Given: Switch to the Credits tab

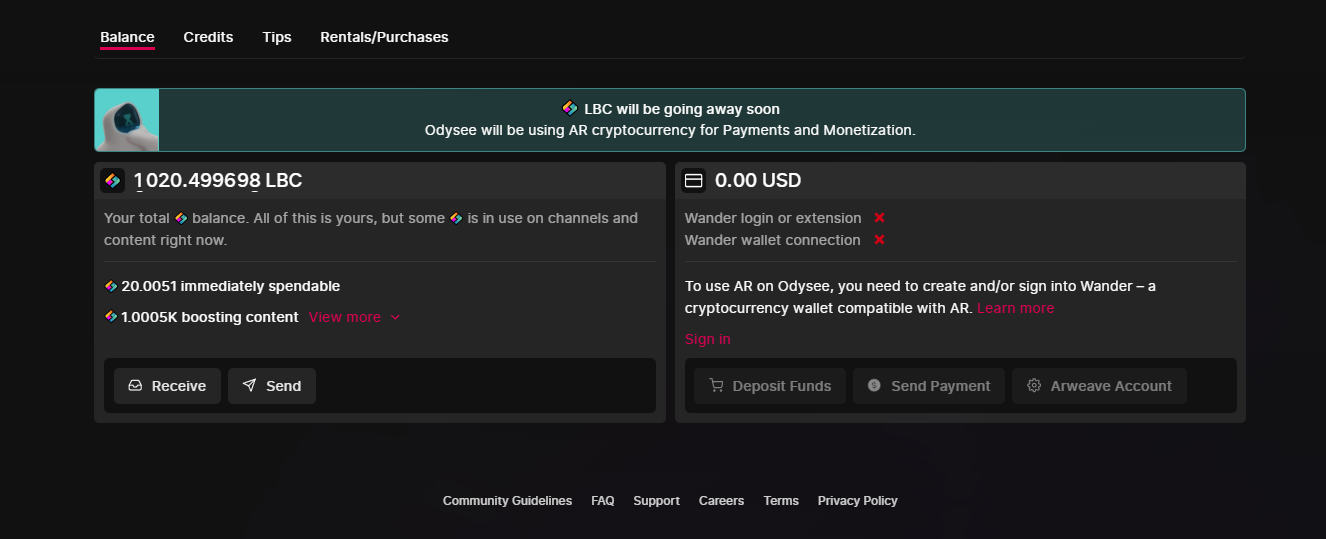Looking at the screenshot, I should [208, 37].
